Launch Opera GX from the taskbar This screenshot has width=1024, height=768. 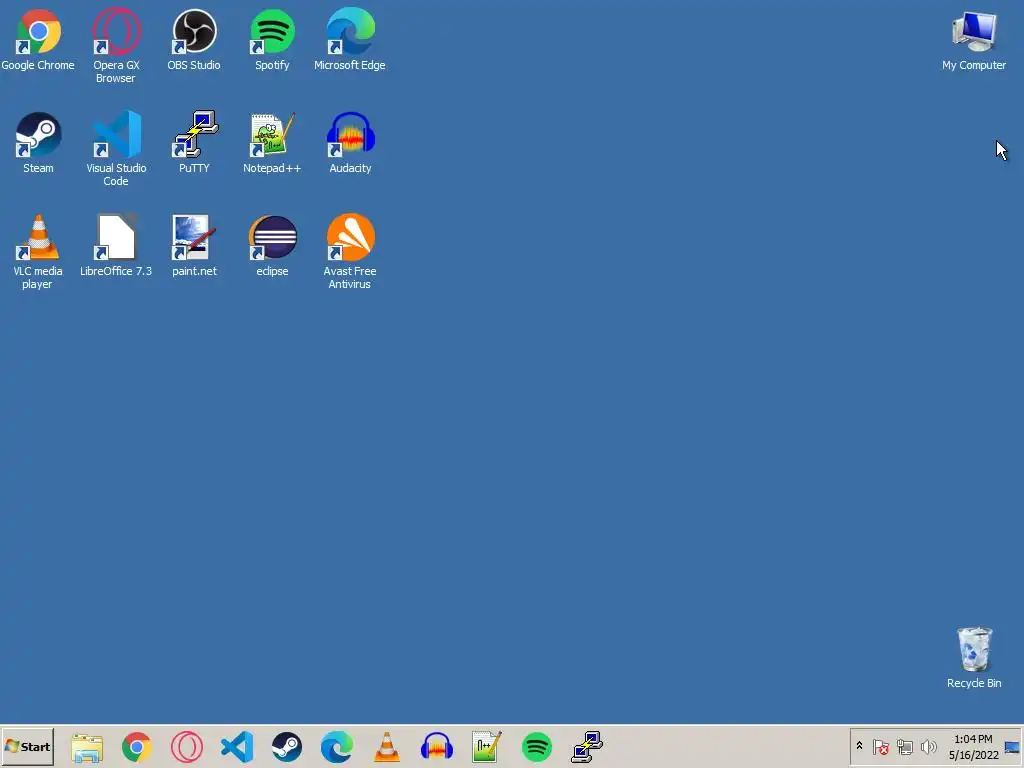(x=187, y=747)
